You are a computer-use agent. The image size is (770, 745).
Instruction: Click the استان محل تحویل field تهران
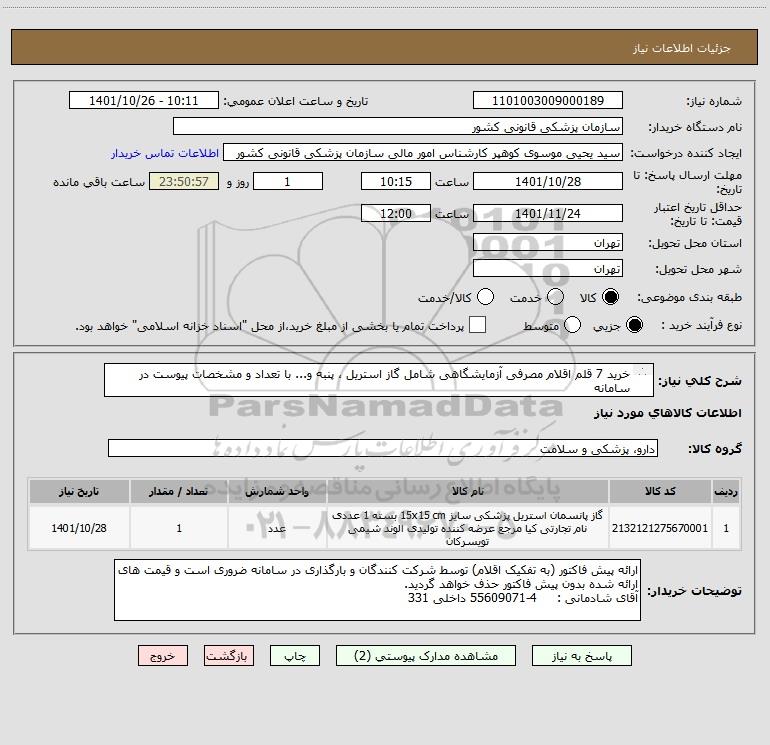pos(548,242)
